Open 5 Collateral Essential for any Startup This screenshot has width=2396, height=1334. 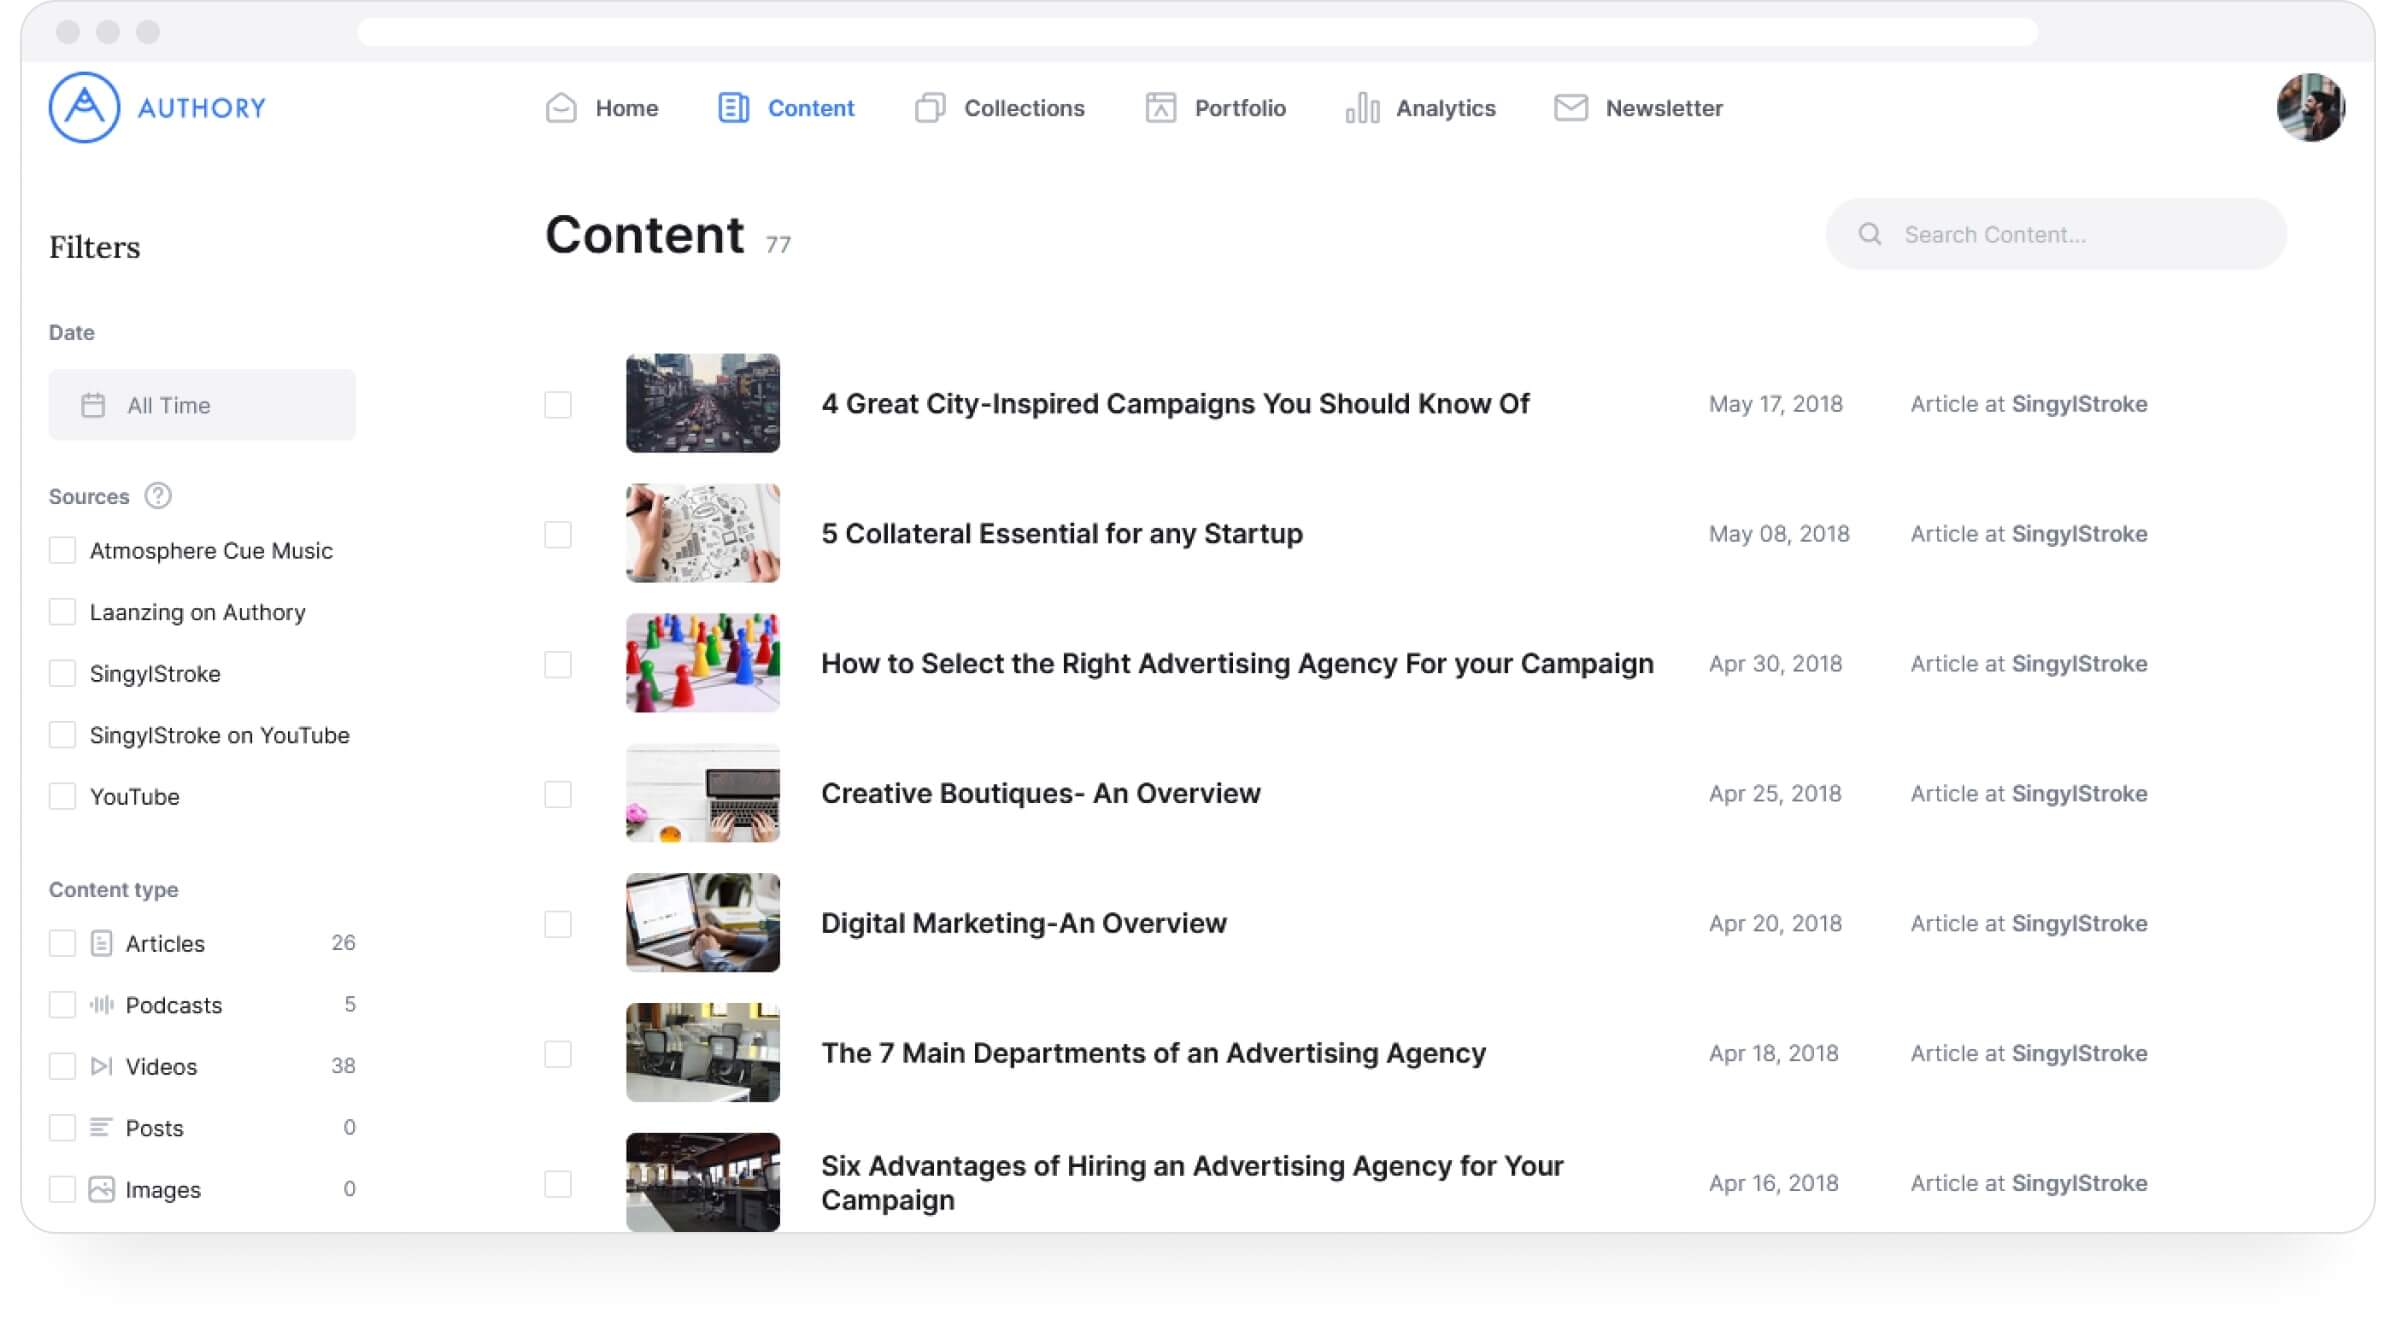click(1062, 534)
